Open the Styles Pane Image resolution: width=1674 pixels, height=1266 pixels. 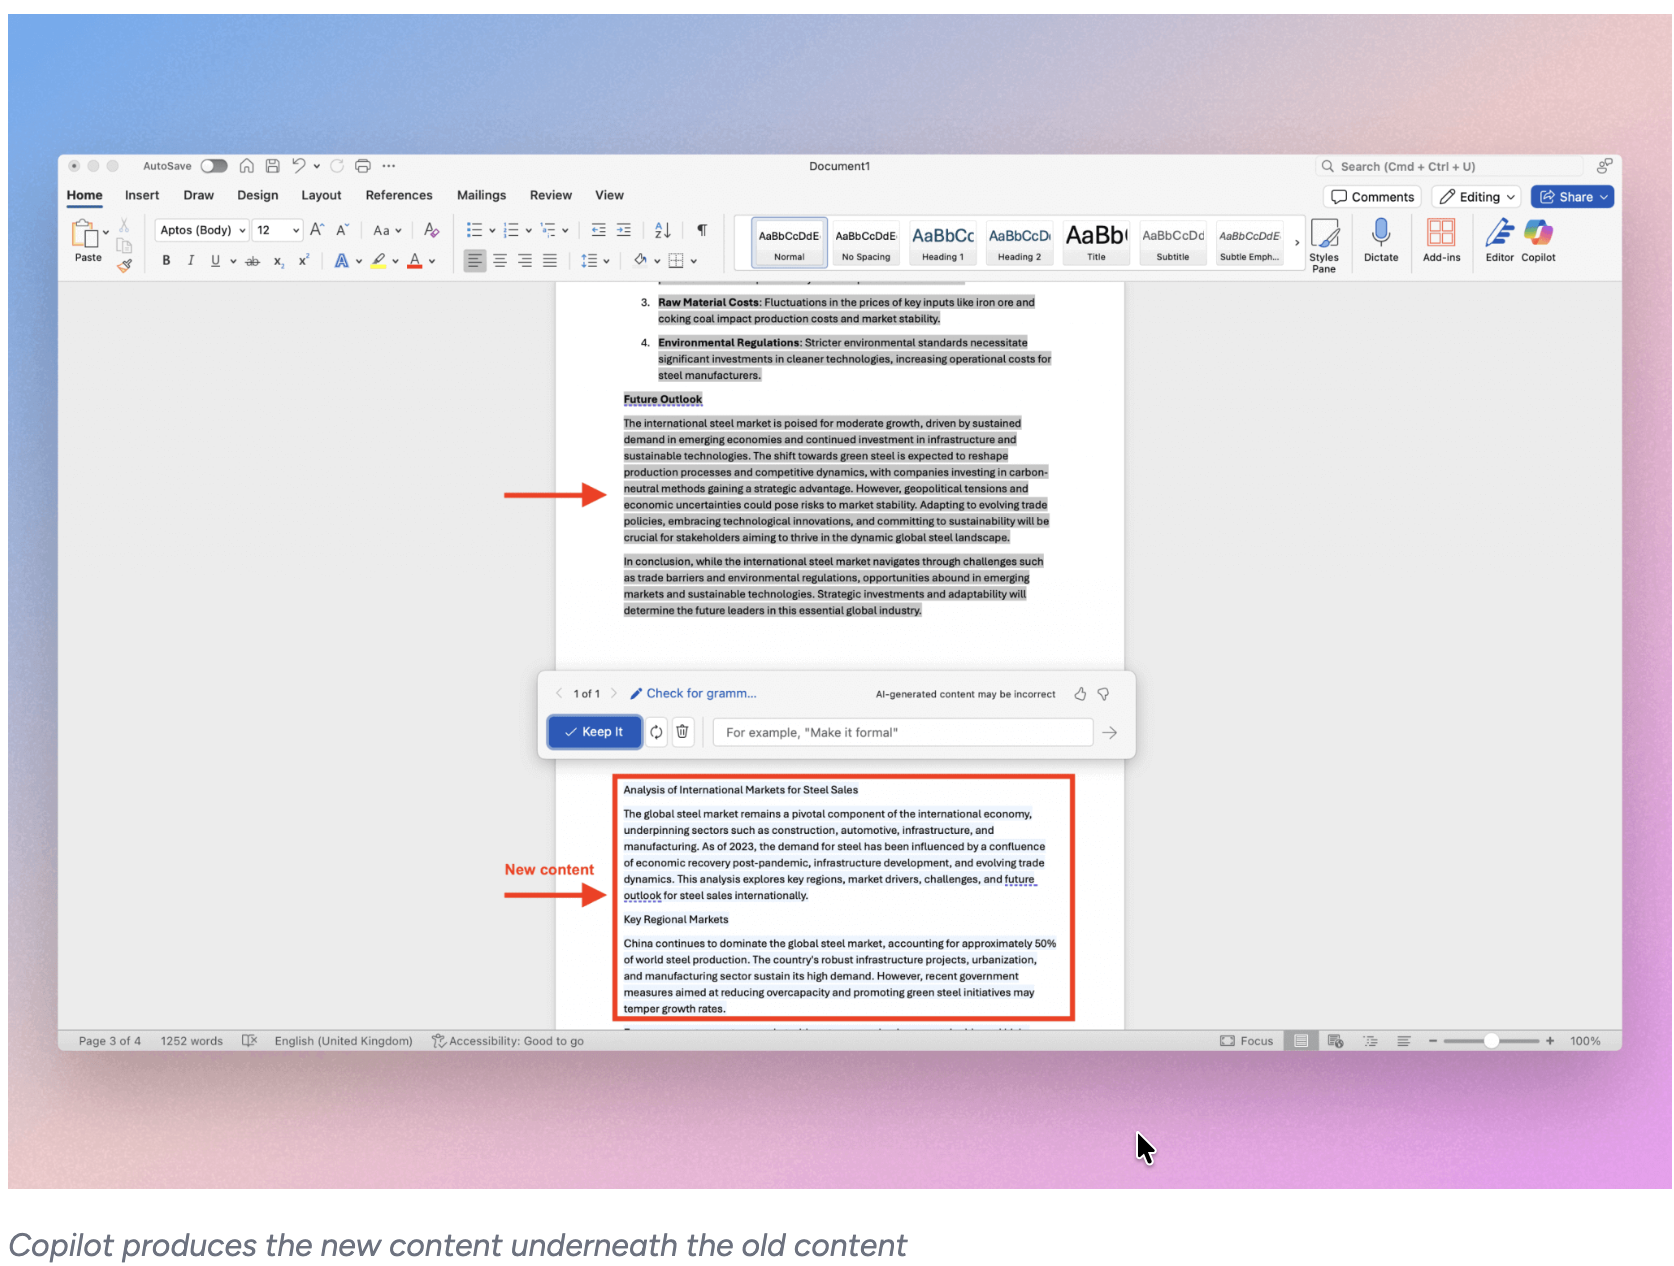tap(1325, 242)
